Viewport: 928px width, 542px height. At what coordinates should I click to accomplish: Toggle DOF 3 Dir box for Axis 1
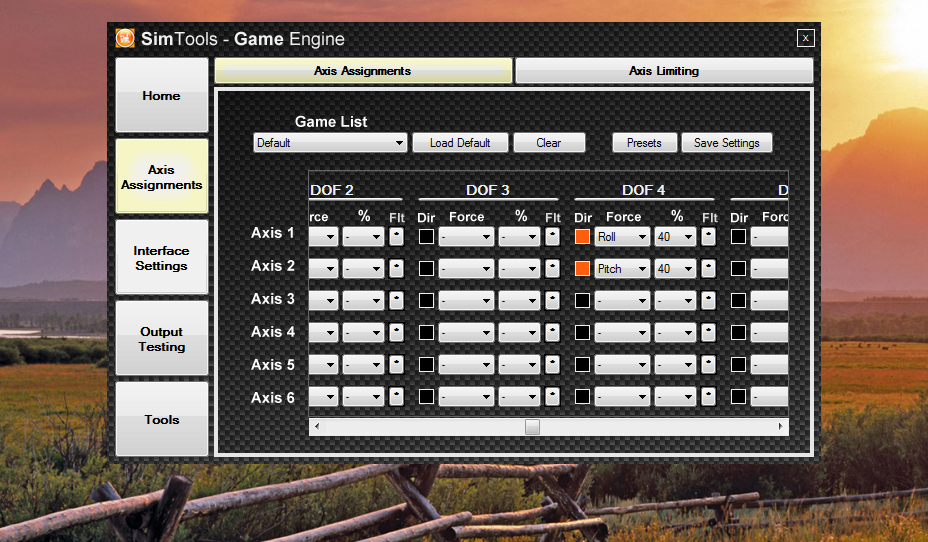[x=426, y=237]
